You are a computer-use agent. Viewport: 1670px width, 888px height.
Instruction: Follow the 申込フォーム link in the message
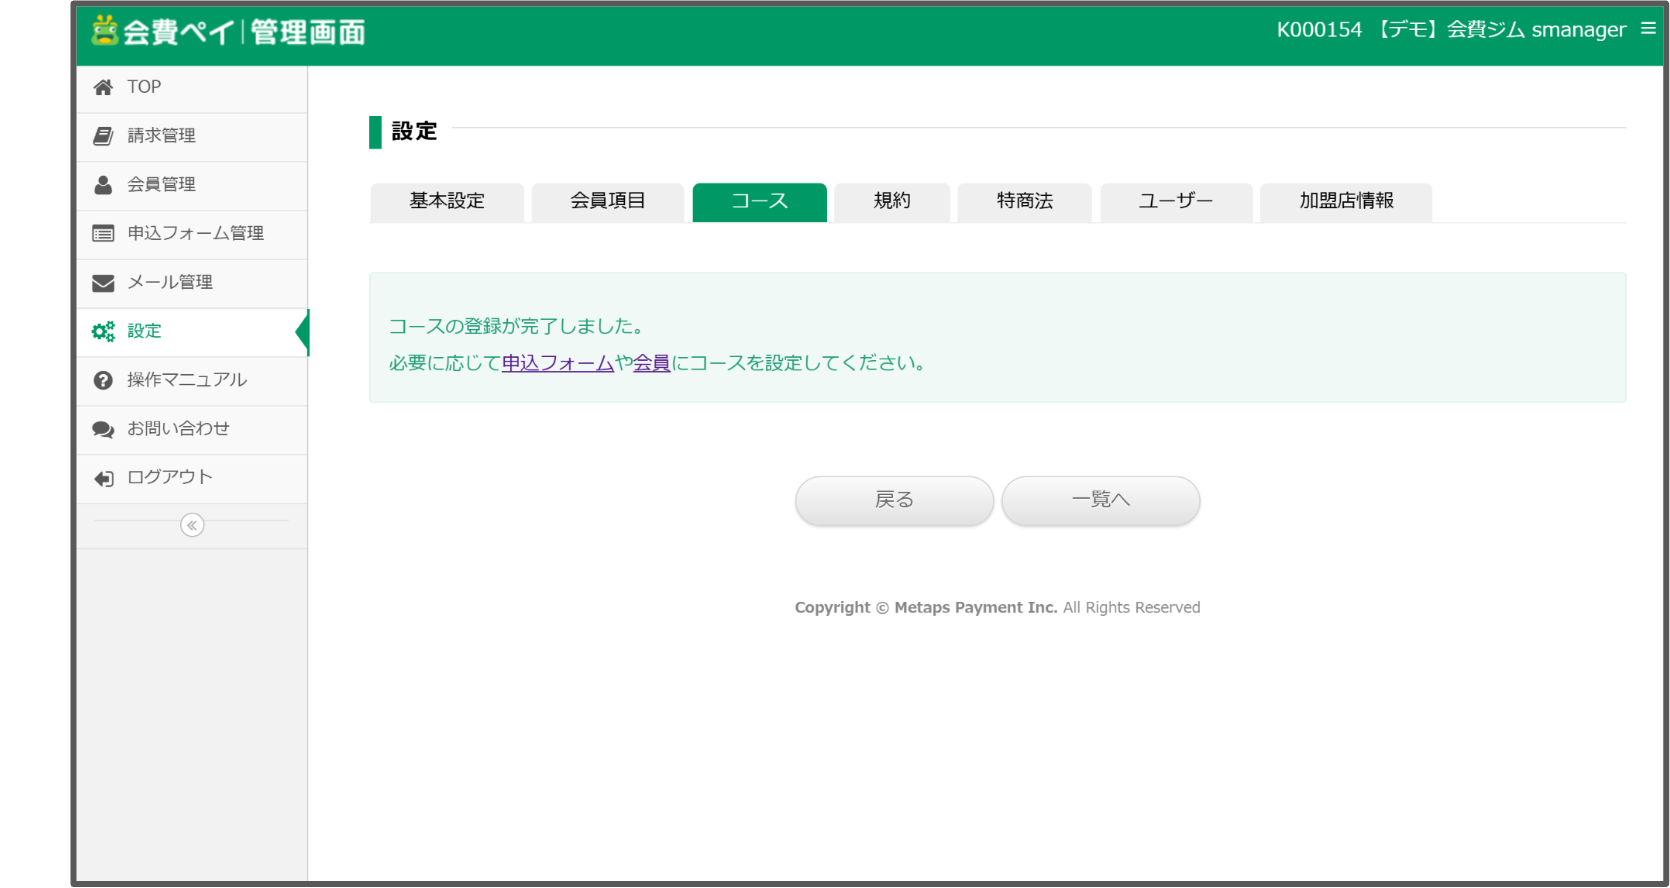coord(558,363)
